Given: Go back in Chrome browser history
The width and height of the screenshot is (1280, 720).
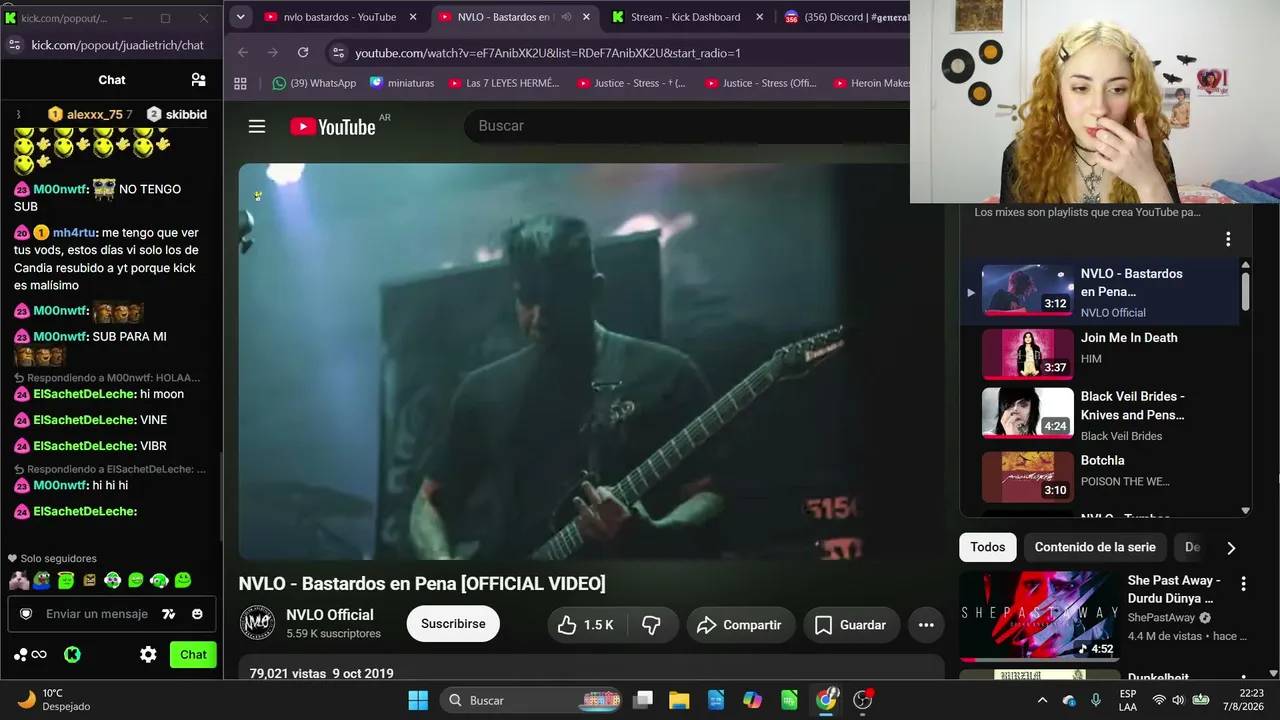Looking at the screenshot, I should (x=243, y=53).
